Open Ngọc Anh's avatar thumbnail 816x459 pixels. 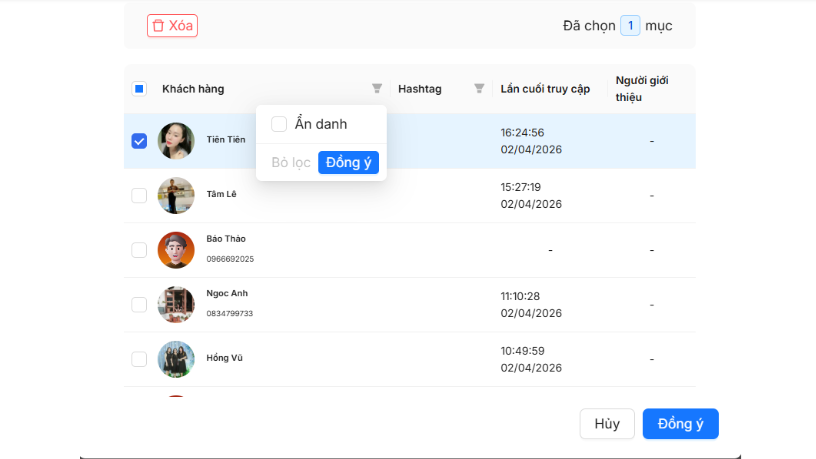tap(176, 304)
